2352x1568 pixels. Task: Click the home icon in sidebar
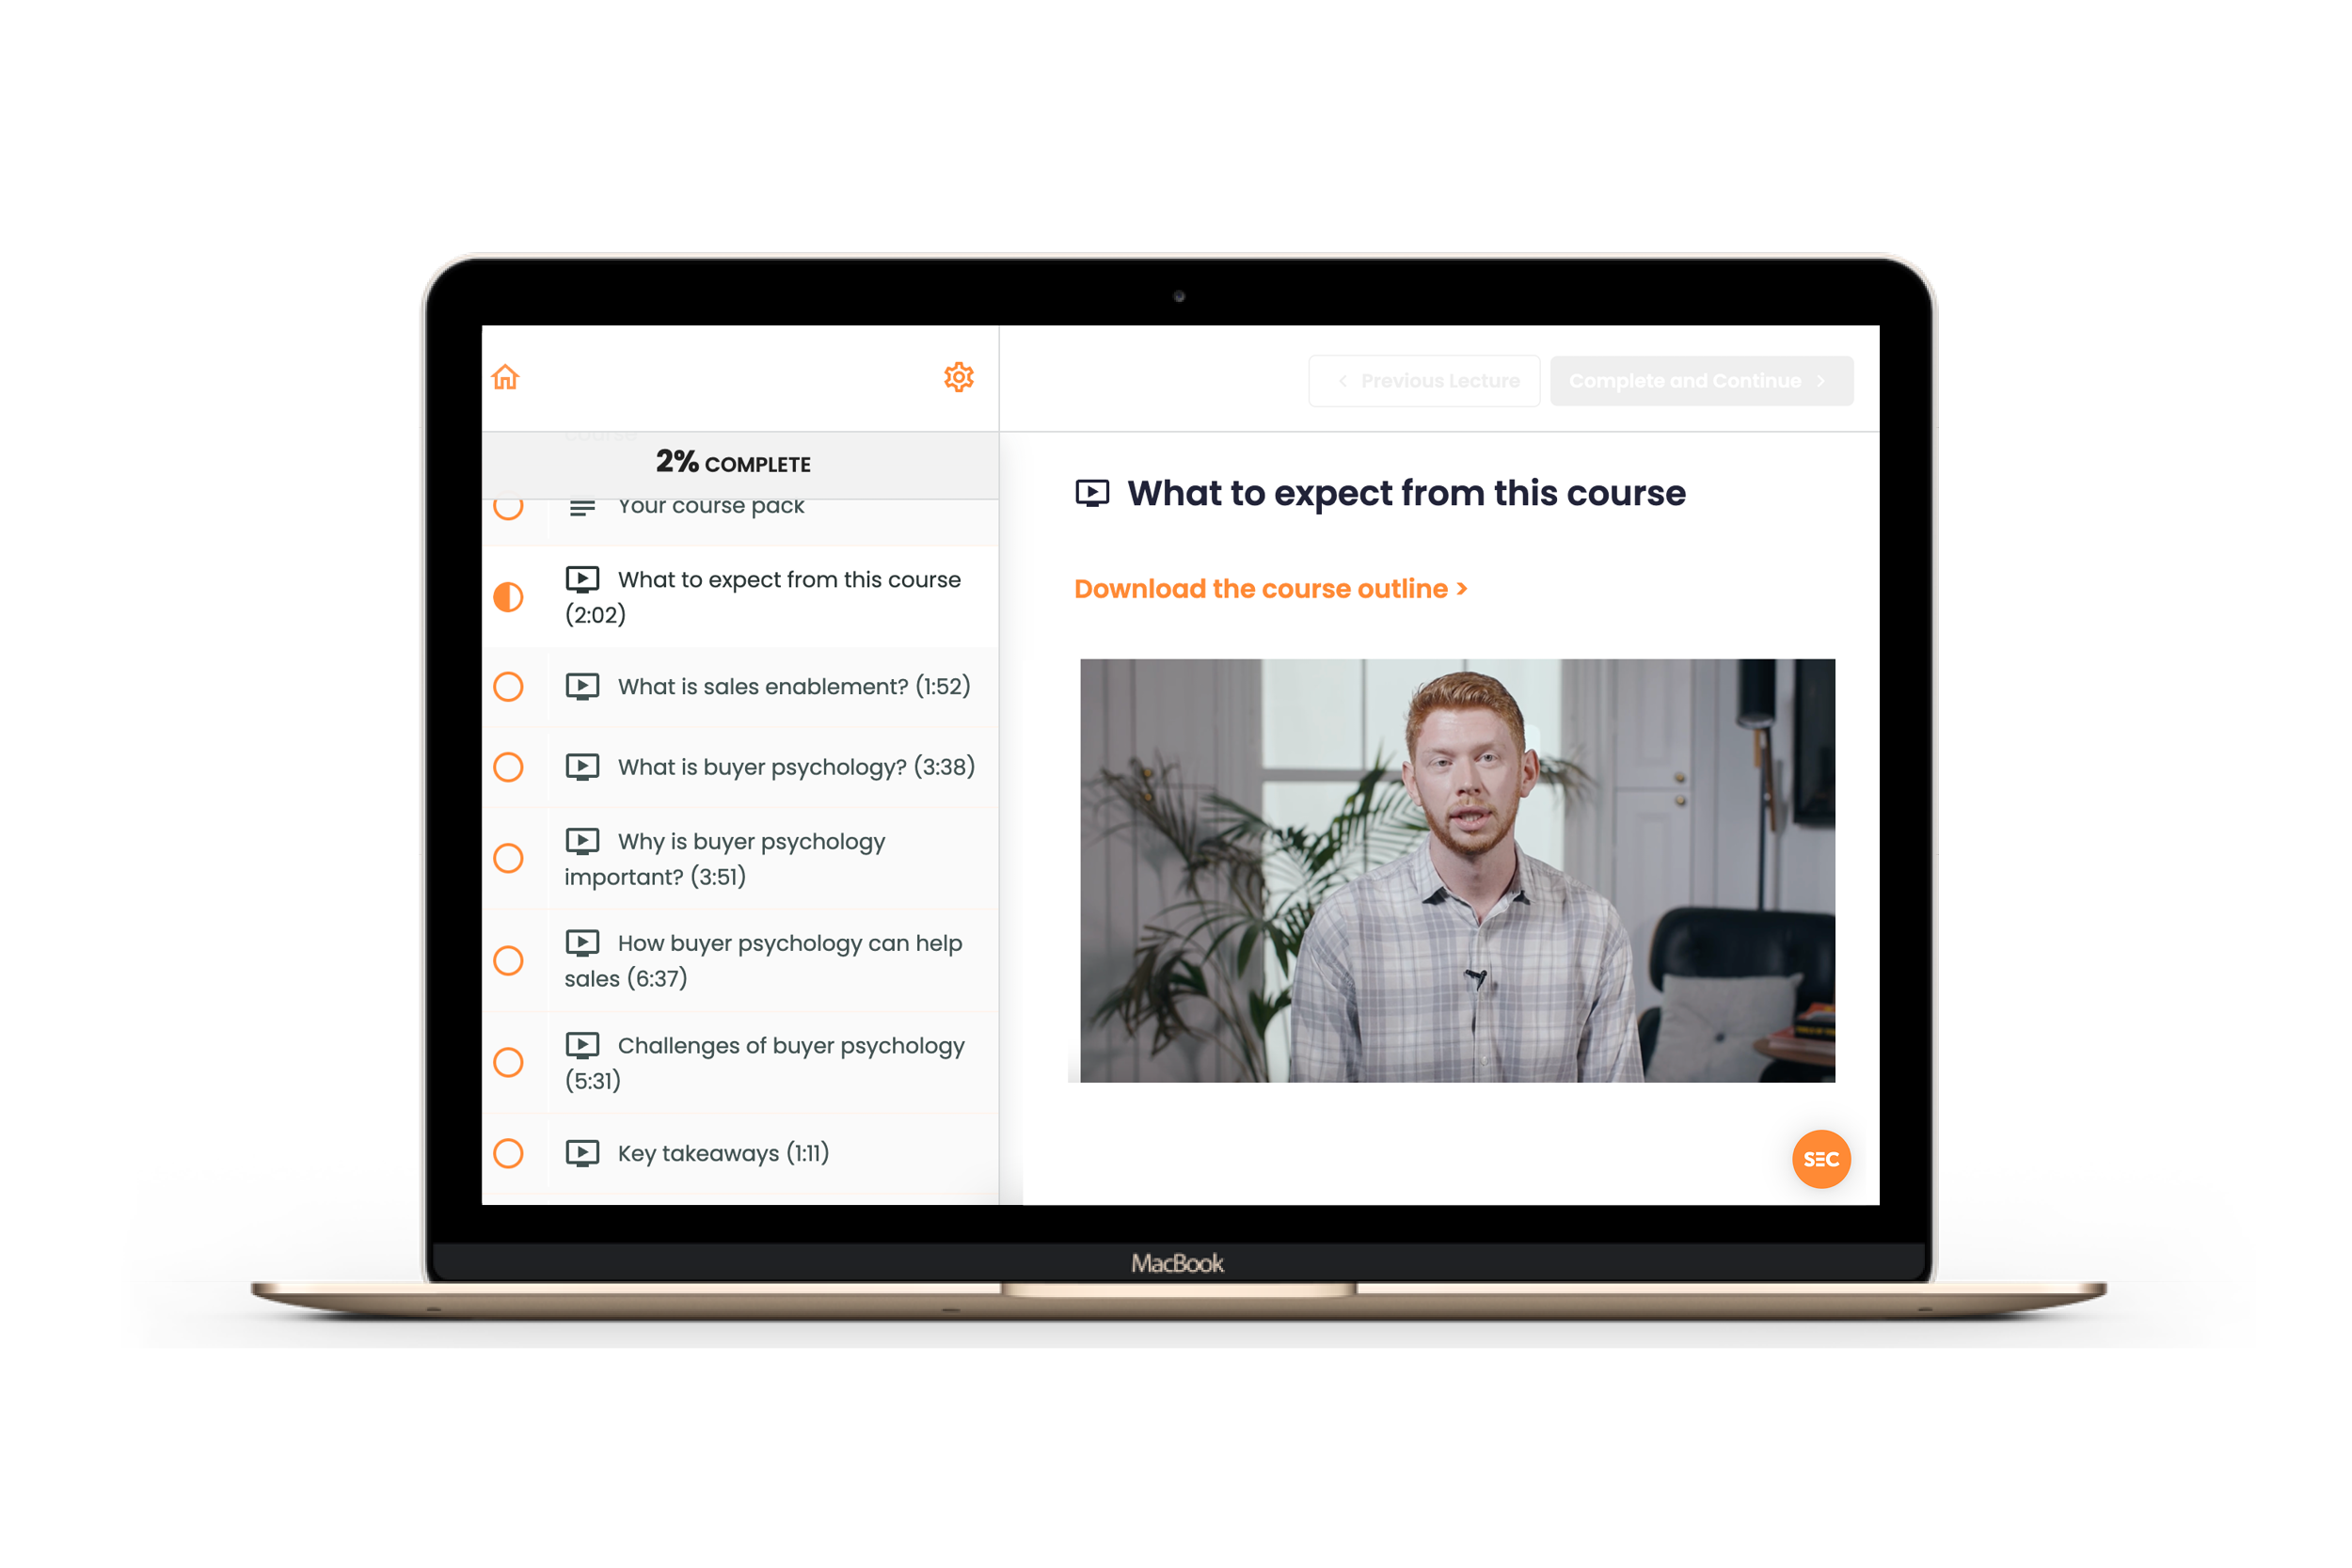507,378
